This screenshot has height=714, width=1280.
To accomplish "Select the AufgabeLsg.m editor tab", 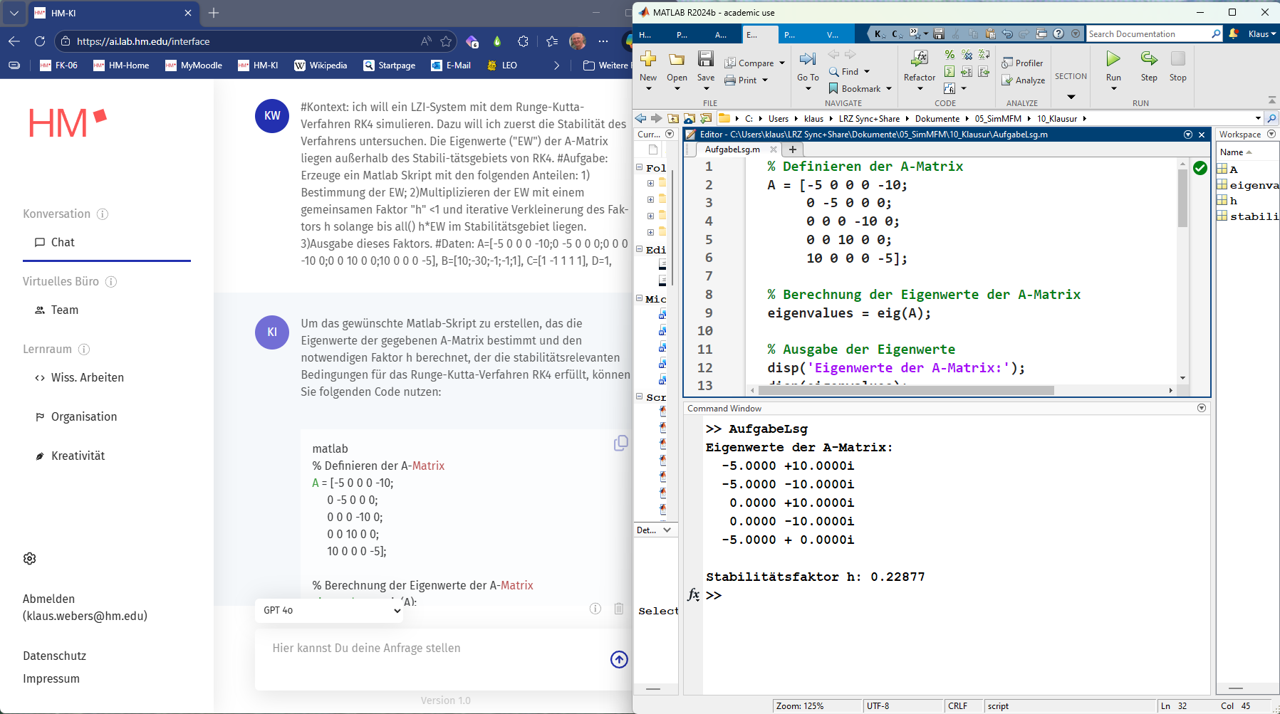I will click(x=732, y=149).
